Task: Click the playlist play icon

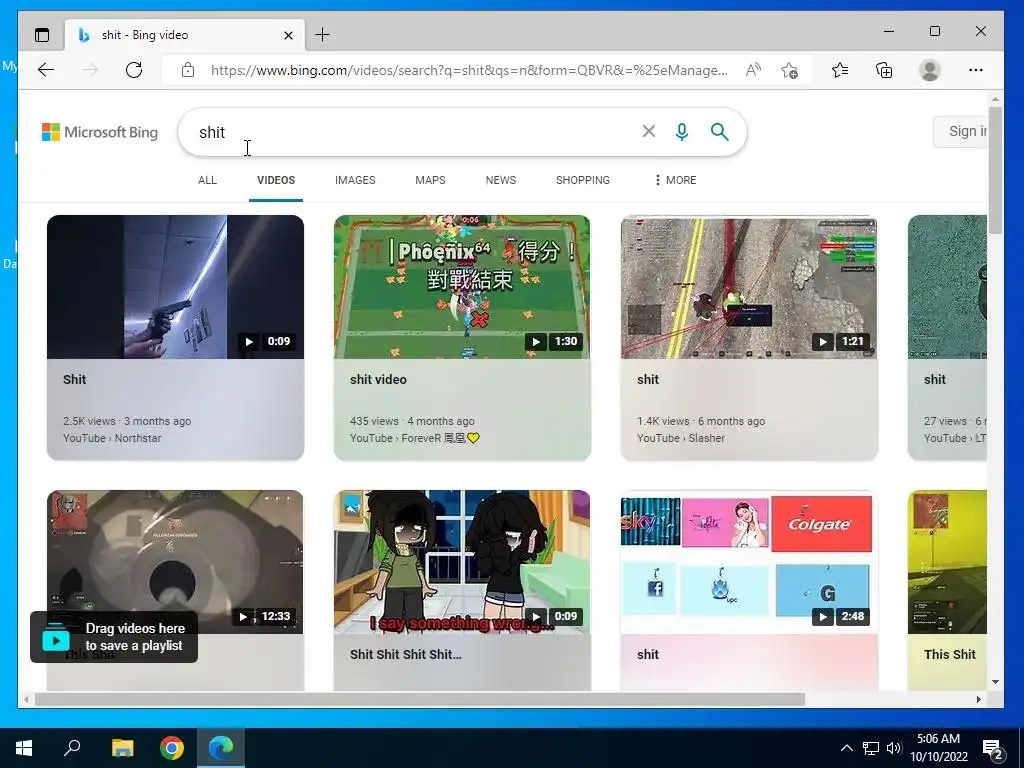Action: point(56,640)
